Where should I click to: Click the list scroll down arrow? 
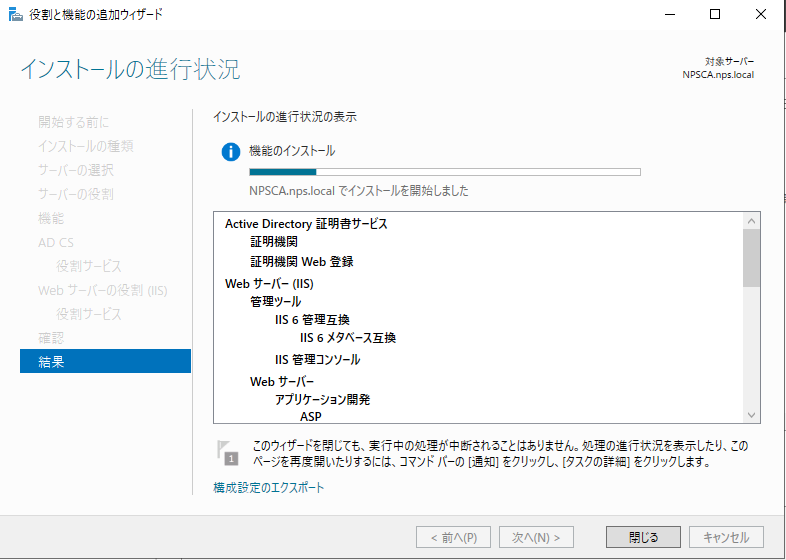point(751,415)
